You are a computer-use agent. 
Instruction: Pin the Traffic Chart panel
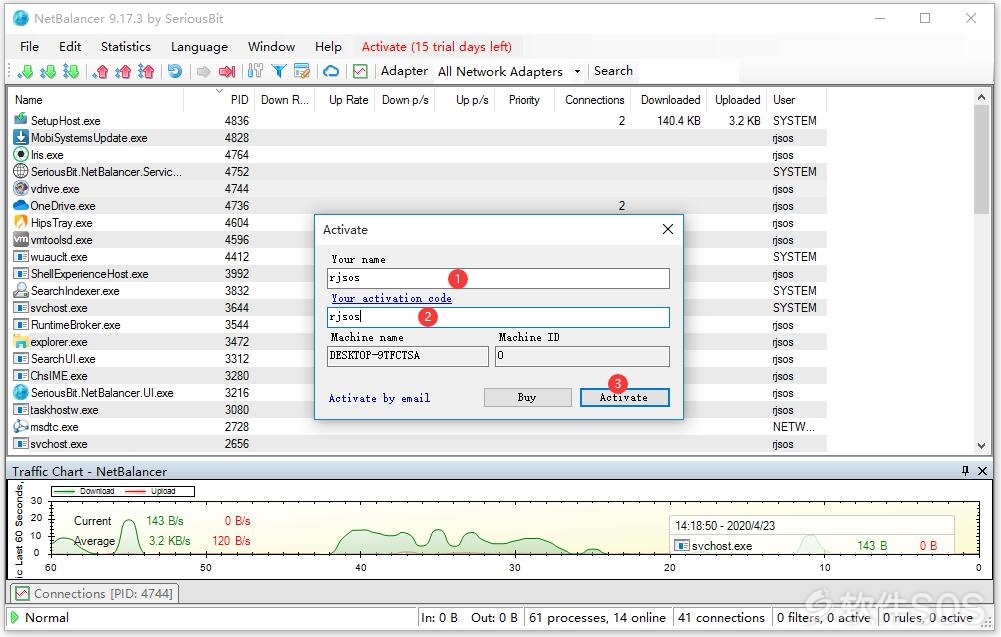click(965, 471)
